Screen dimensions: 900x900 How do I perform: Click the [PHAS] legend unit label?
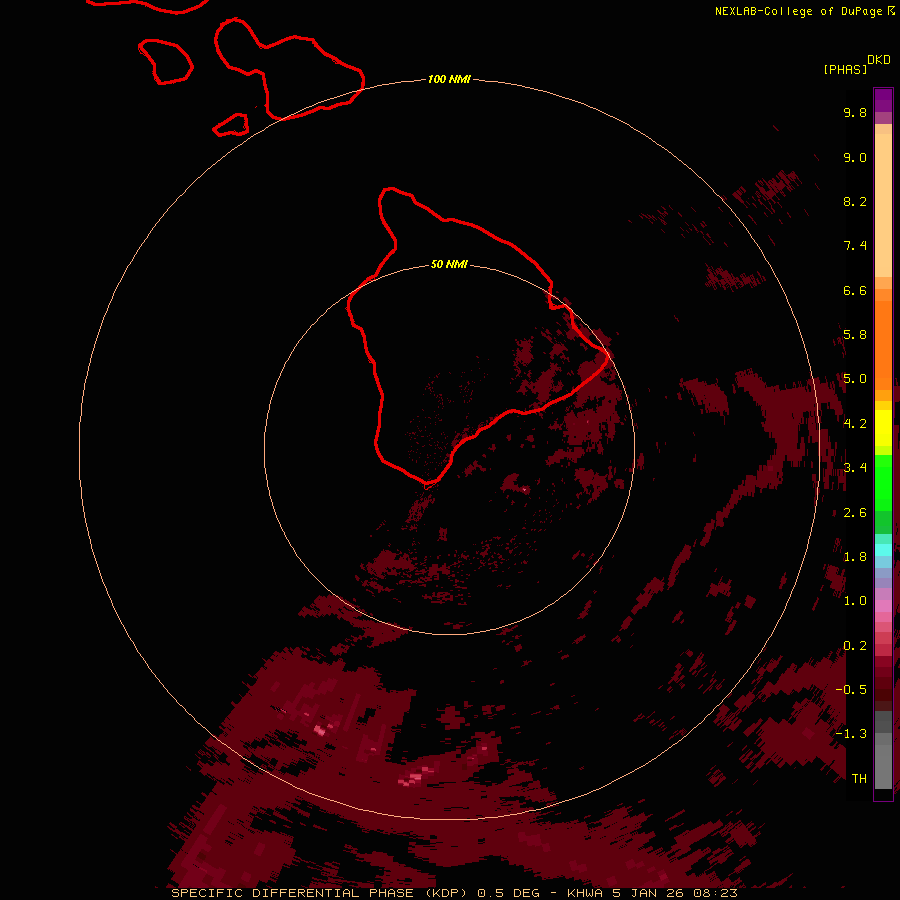845,69
